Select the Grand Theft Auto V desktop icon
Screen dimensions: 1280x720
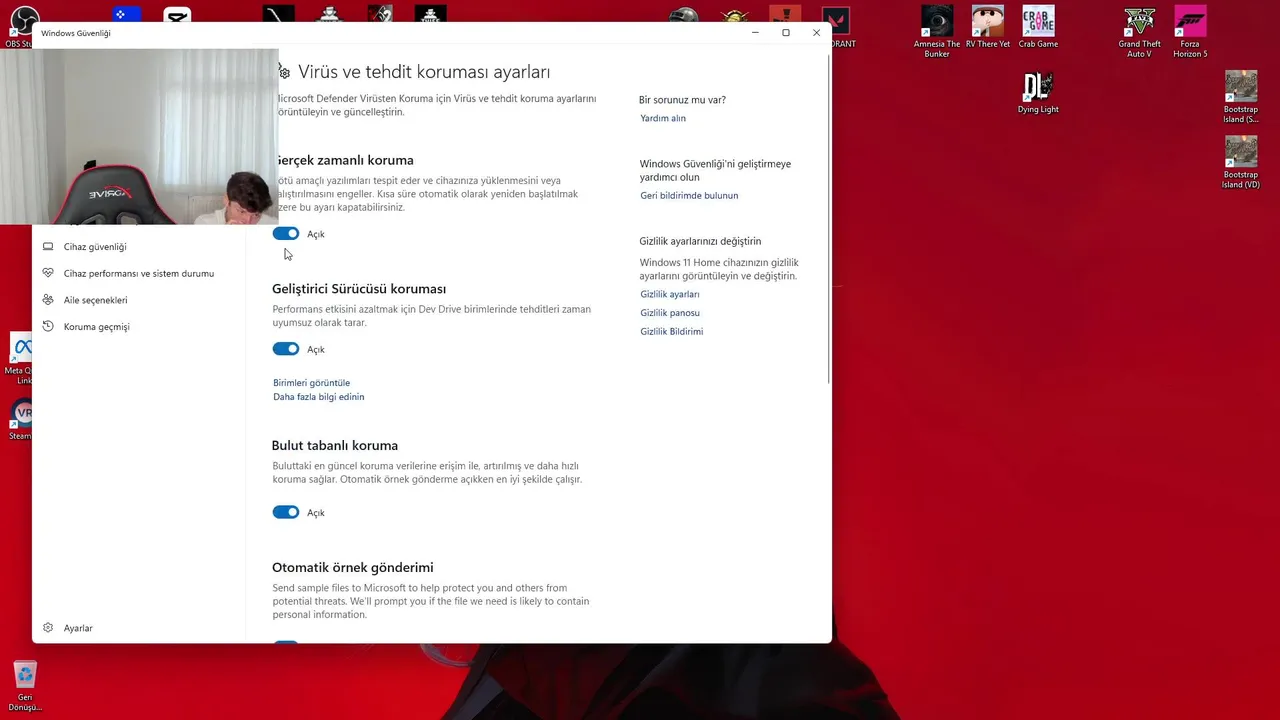point(1140,32)
